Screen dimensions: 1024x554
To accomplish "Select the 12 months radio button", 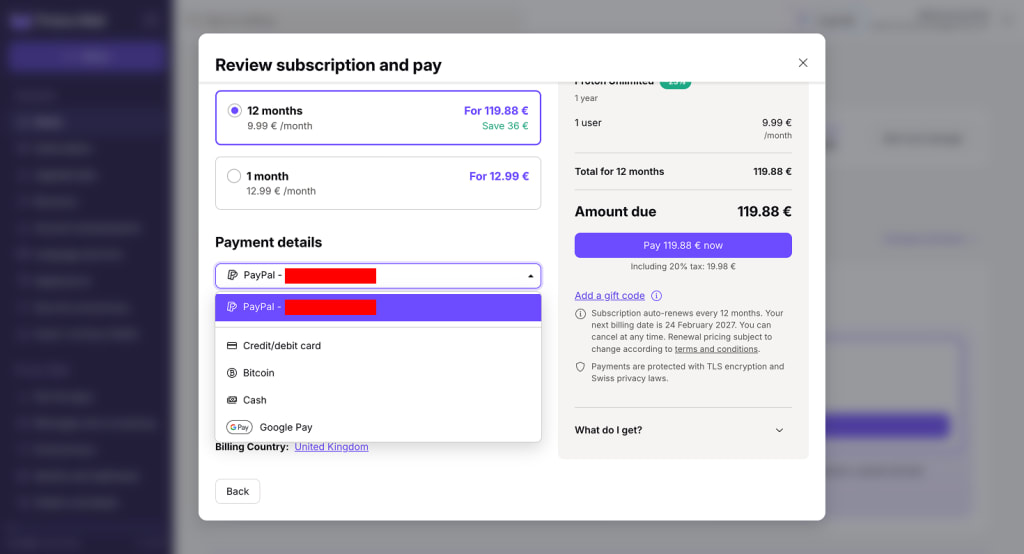I will (x=234, y=110).
